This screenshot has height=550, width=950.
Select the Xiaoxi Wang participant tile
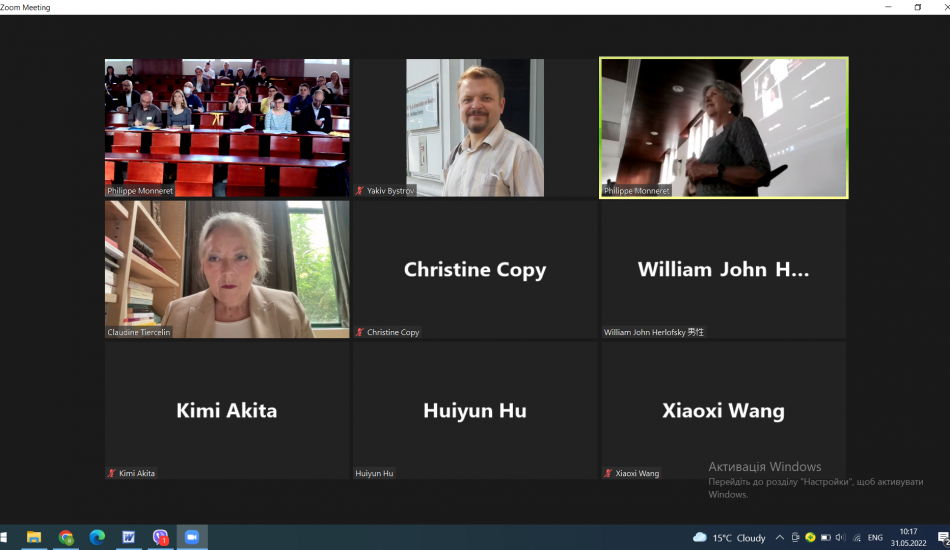(723, 410)
